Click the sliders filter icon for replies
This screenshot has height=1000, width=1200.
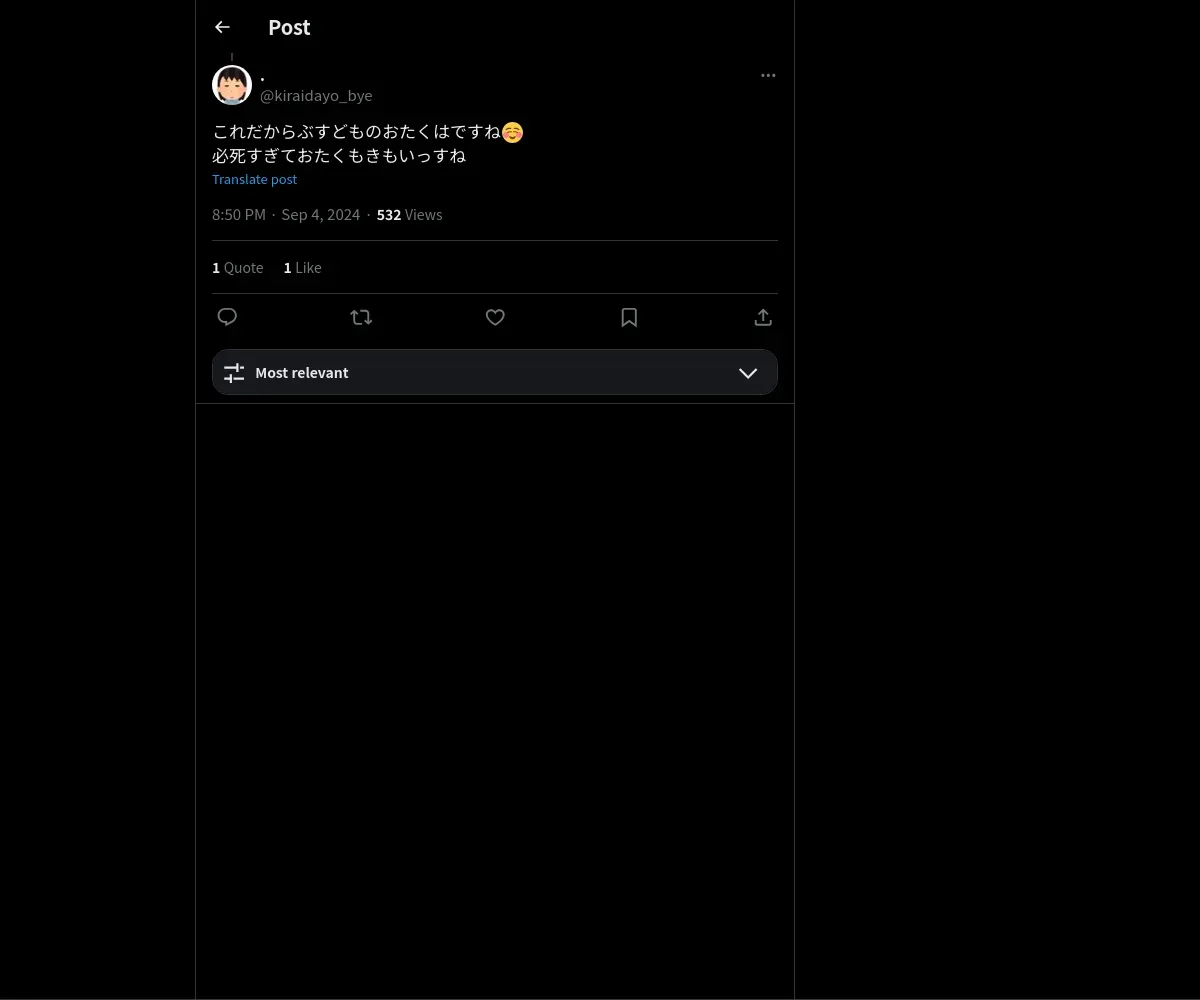(x=234, y=373)
